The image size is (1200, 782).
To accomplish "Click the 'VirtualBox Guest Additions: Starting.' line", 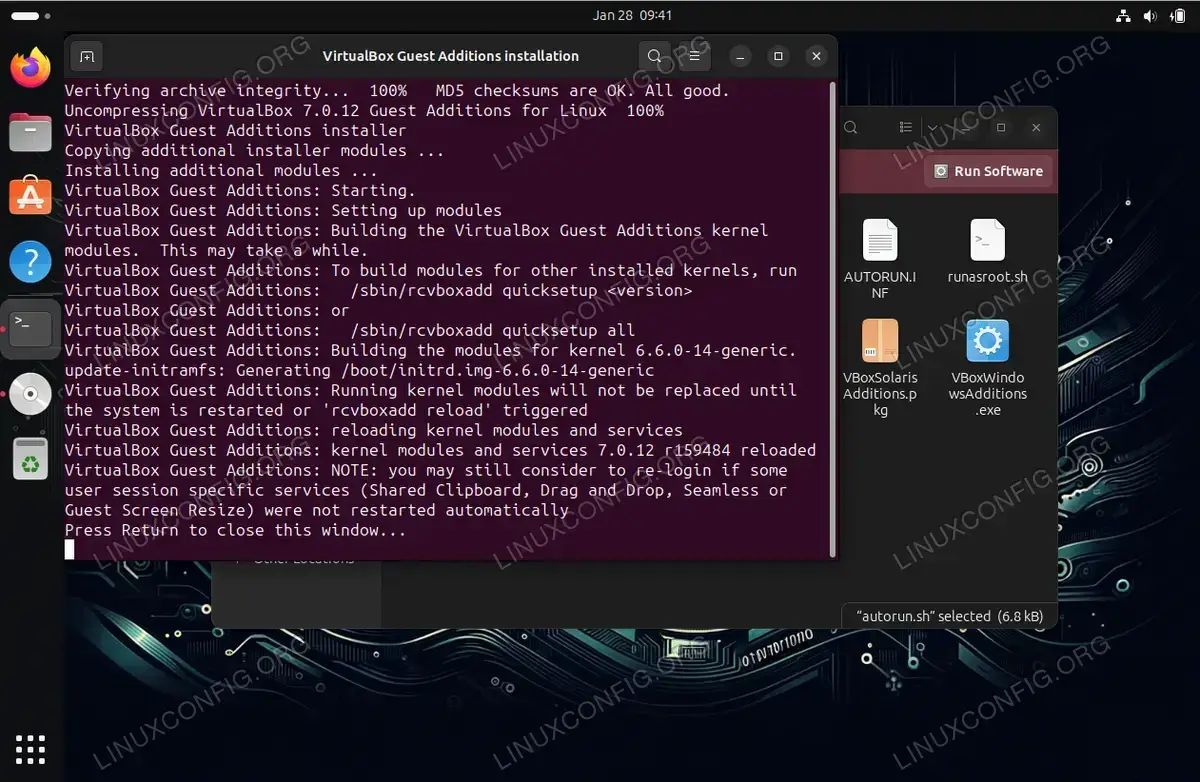I will tap(240, 190).
